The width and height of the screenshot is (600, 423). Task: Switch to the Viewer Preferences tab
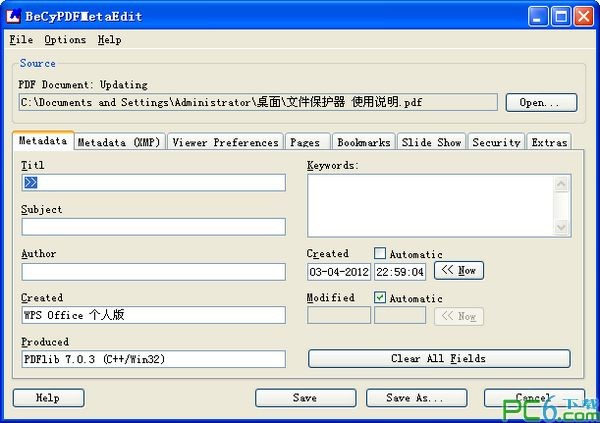coord(225,142)
